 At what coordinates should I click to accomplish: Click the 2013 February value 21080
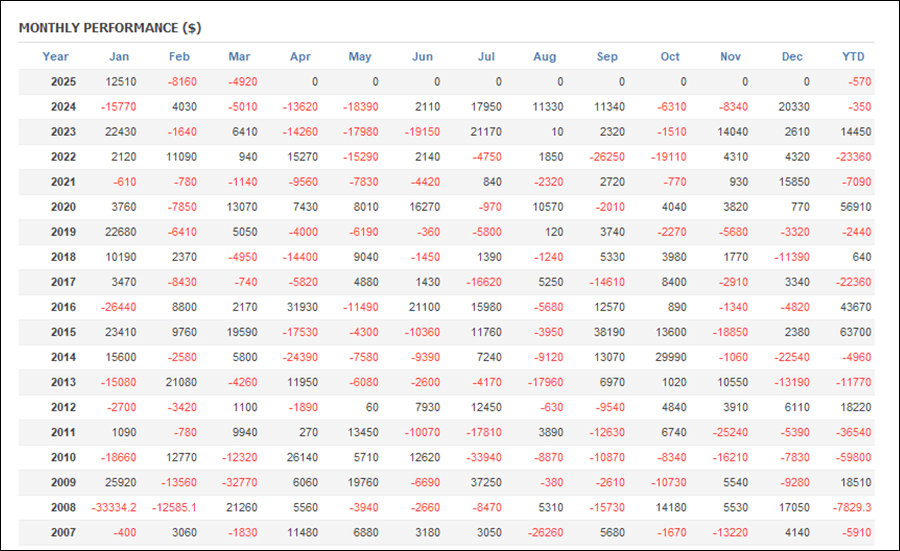[181, 382]
